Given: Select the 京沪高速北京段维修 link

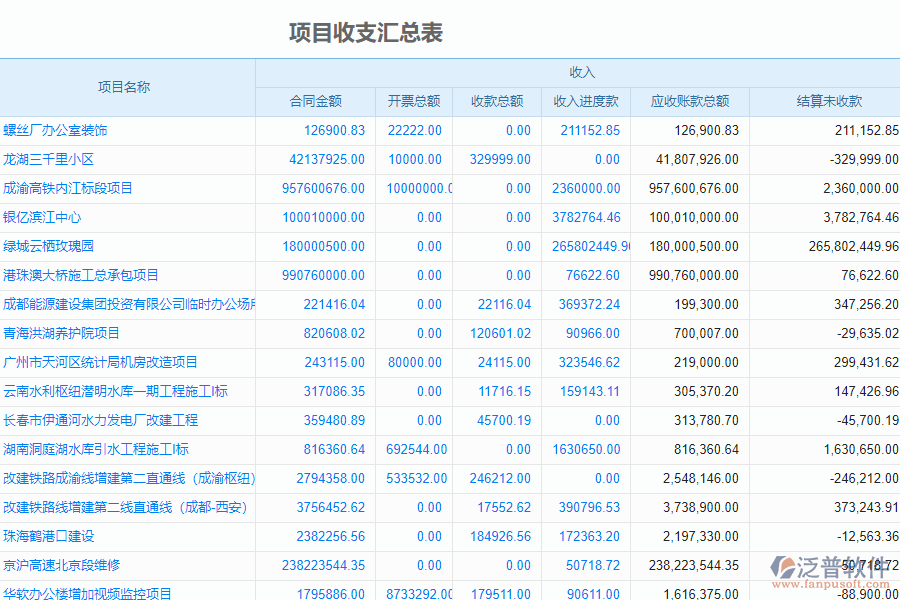Looking at the screenshot, I should 62,565.
